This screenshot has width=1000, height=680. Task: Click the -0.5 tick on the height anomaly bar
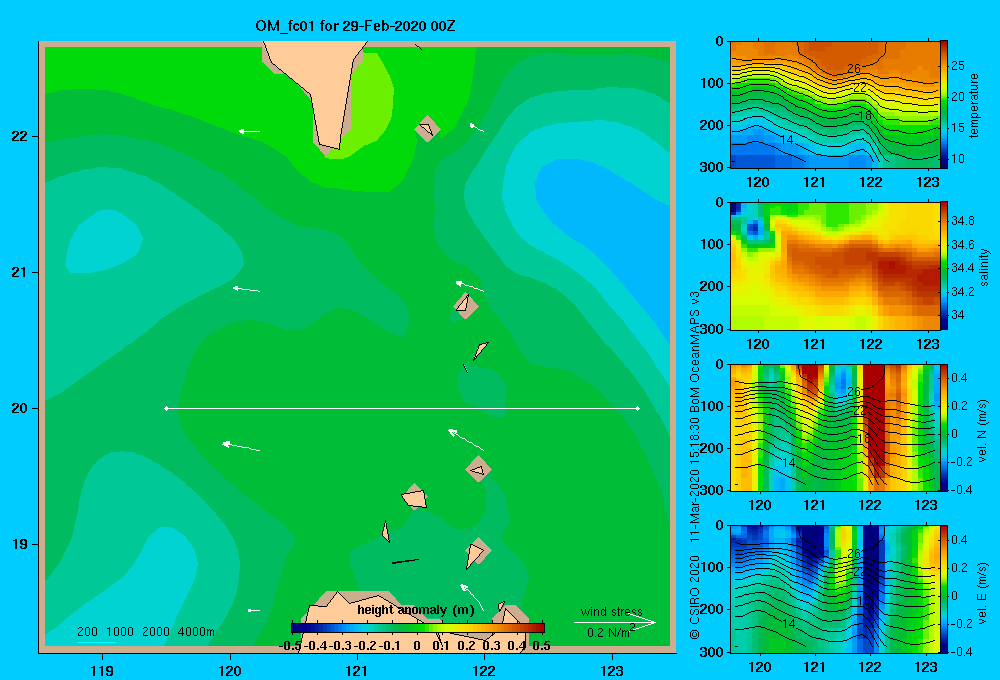pos(291,646)
